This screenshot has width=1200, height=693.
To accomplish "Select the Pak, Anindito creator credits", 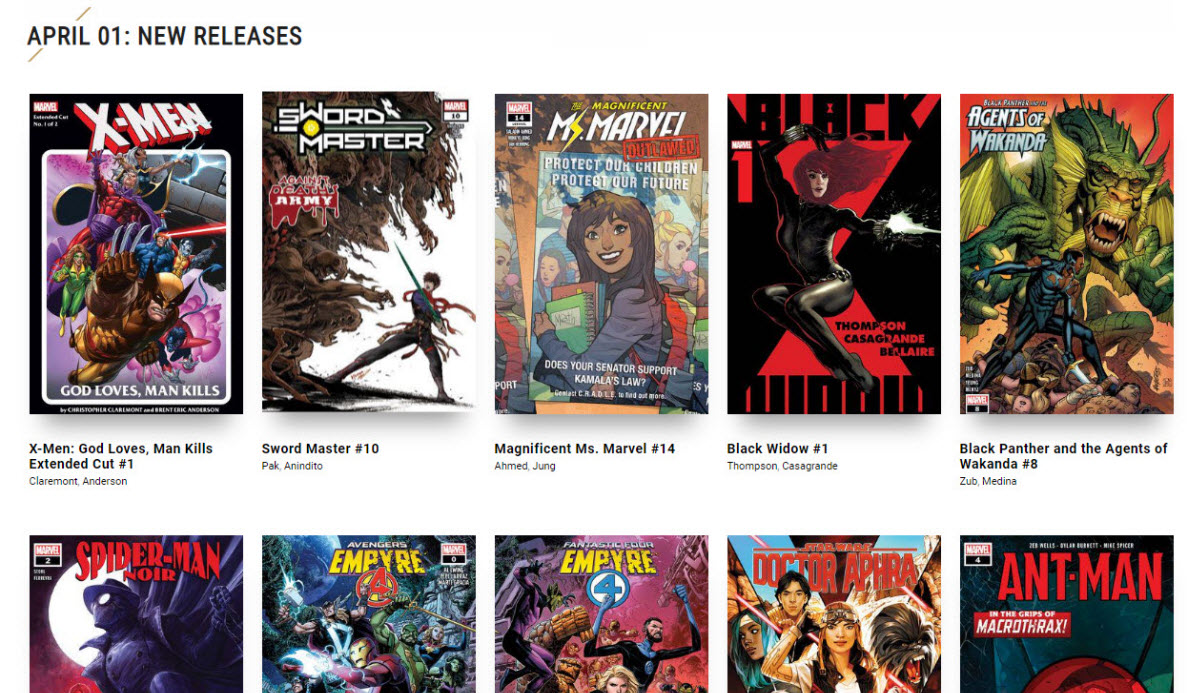I will point(292,466).
